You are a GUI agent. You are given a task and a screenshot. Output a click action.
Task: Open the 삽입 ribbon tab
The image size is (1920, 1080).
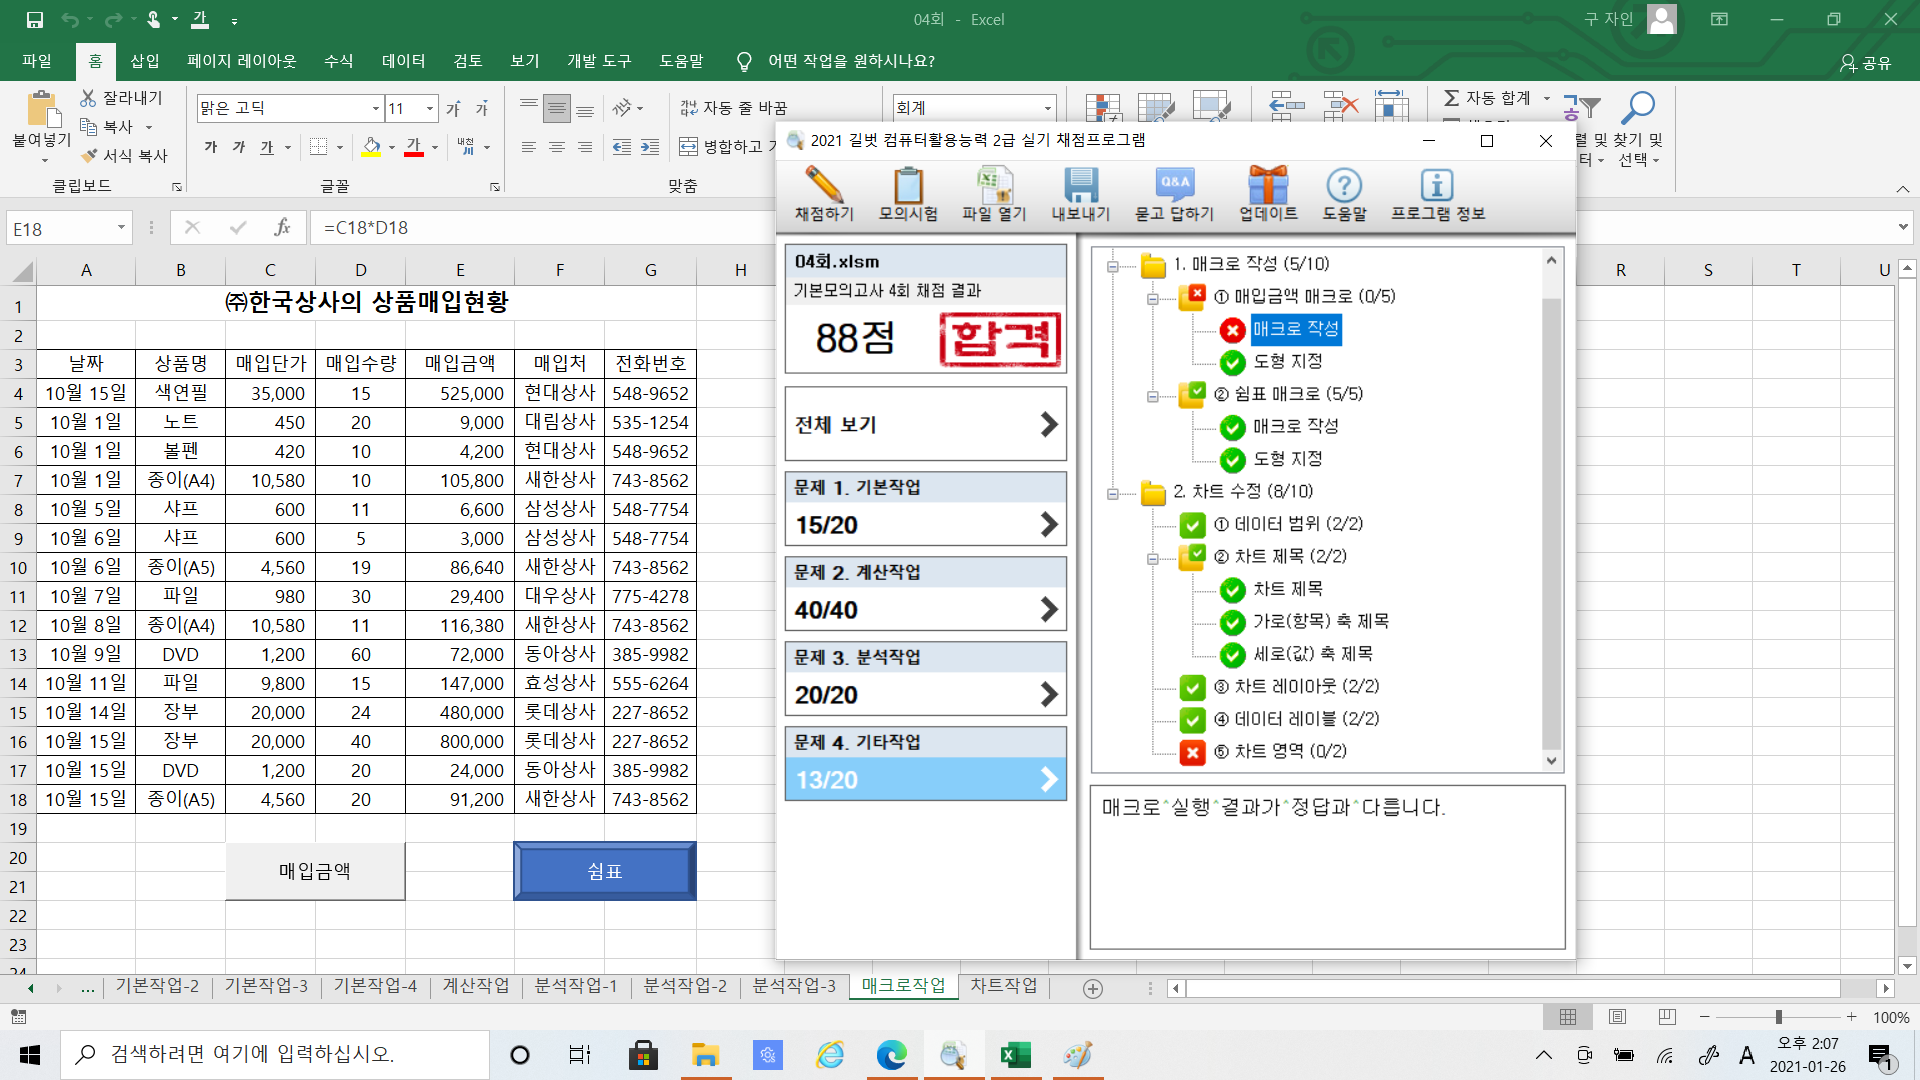click(145, 61)
